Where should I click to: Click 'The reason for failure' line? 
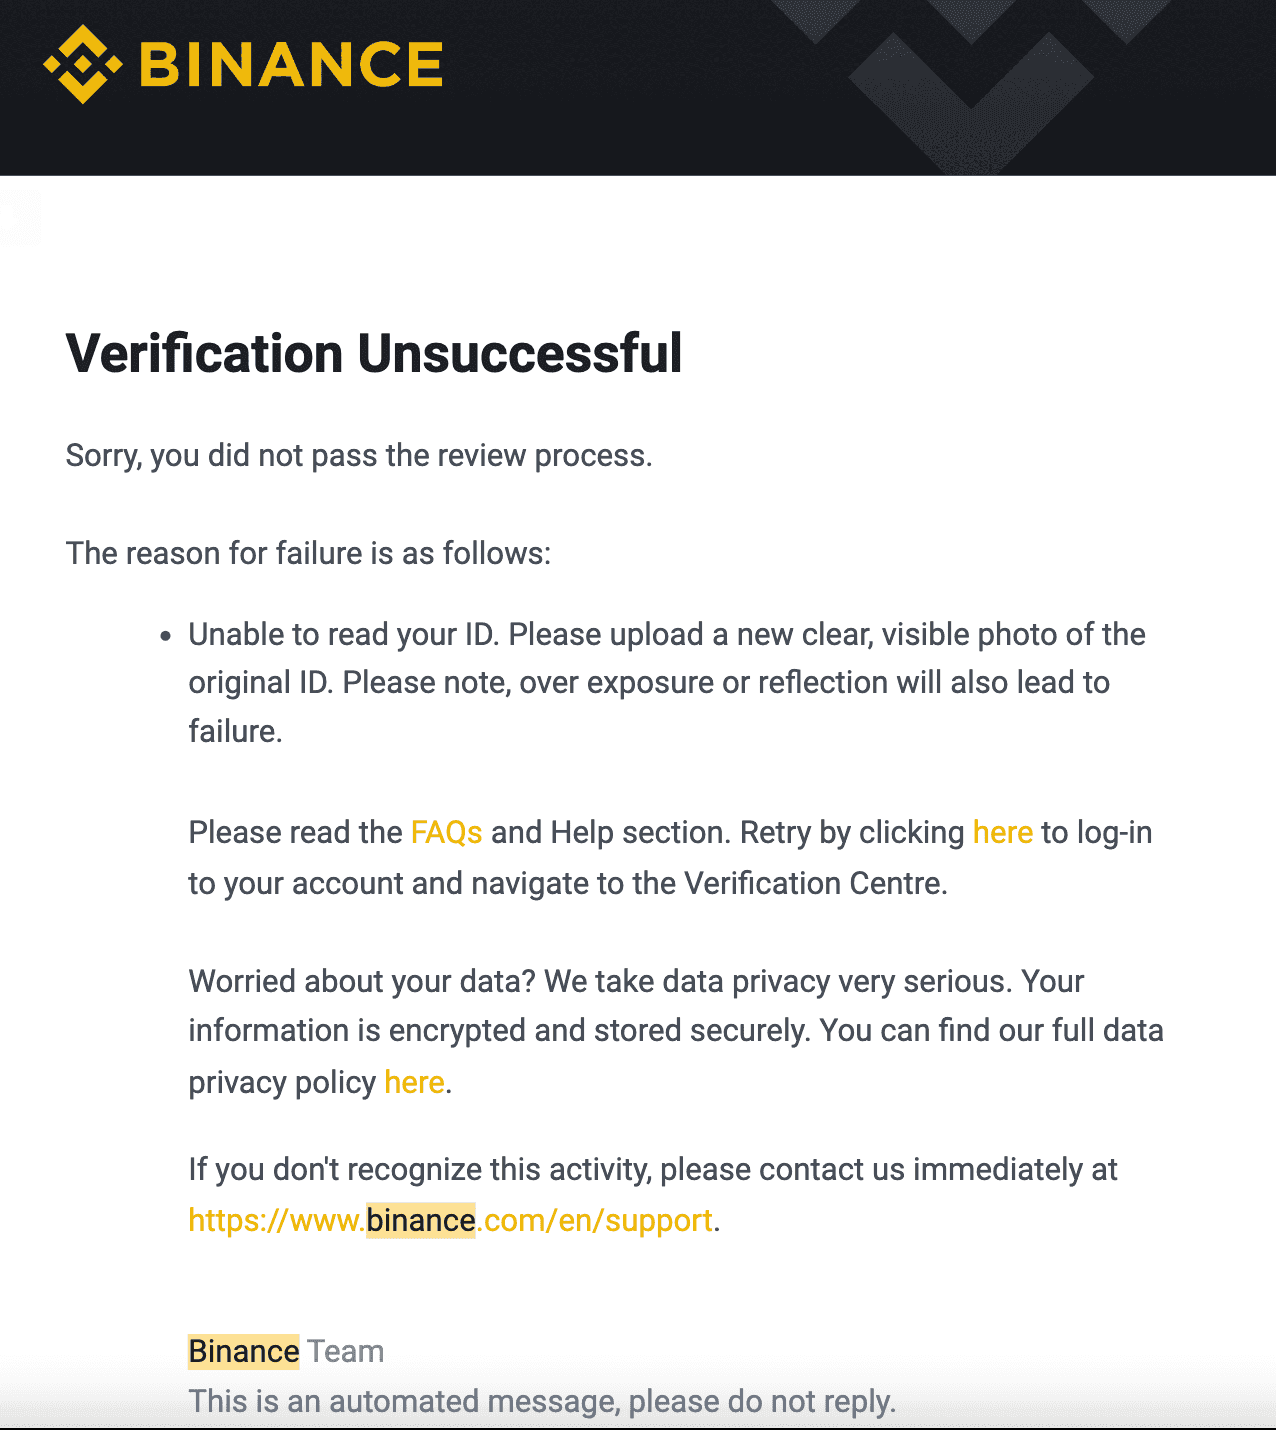308,553
